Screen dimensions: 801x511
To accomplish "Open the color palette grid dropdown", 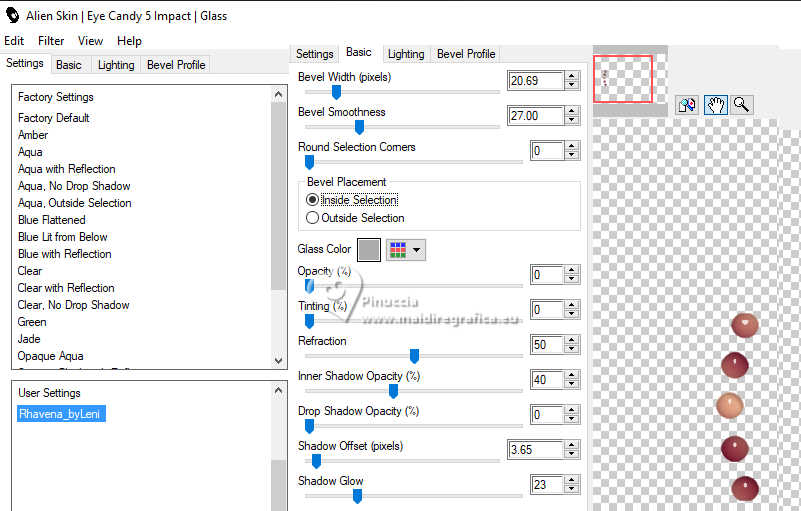I will click(x=406, y=250).
